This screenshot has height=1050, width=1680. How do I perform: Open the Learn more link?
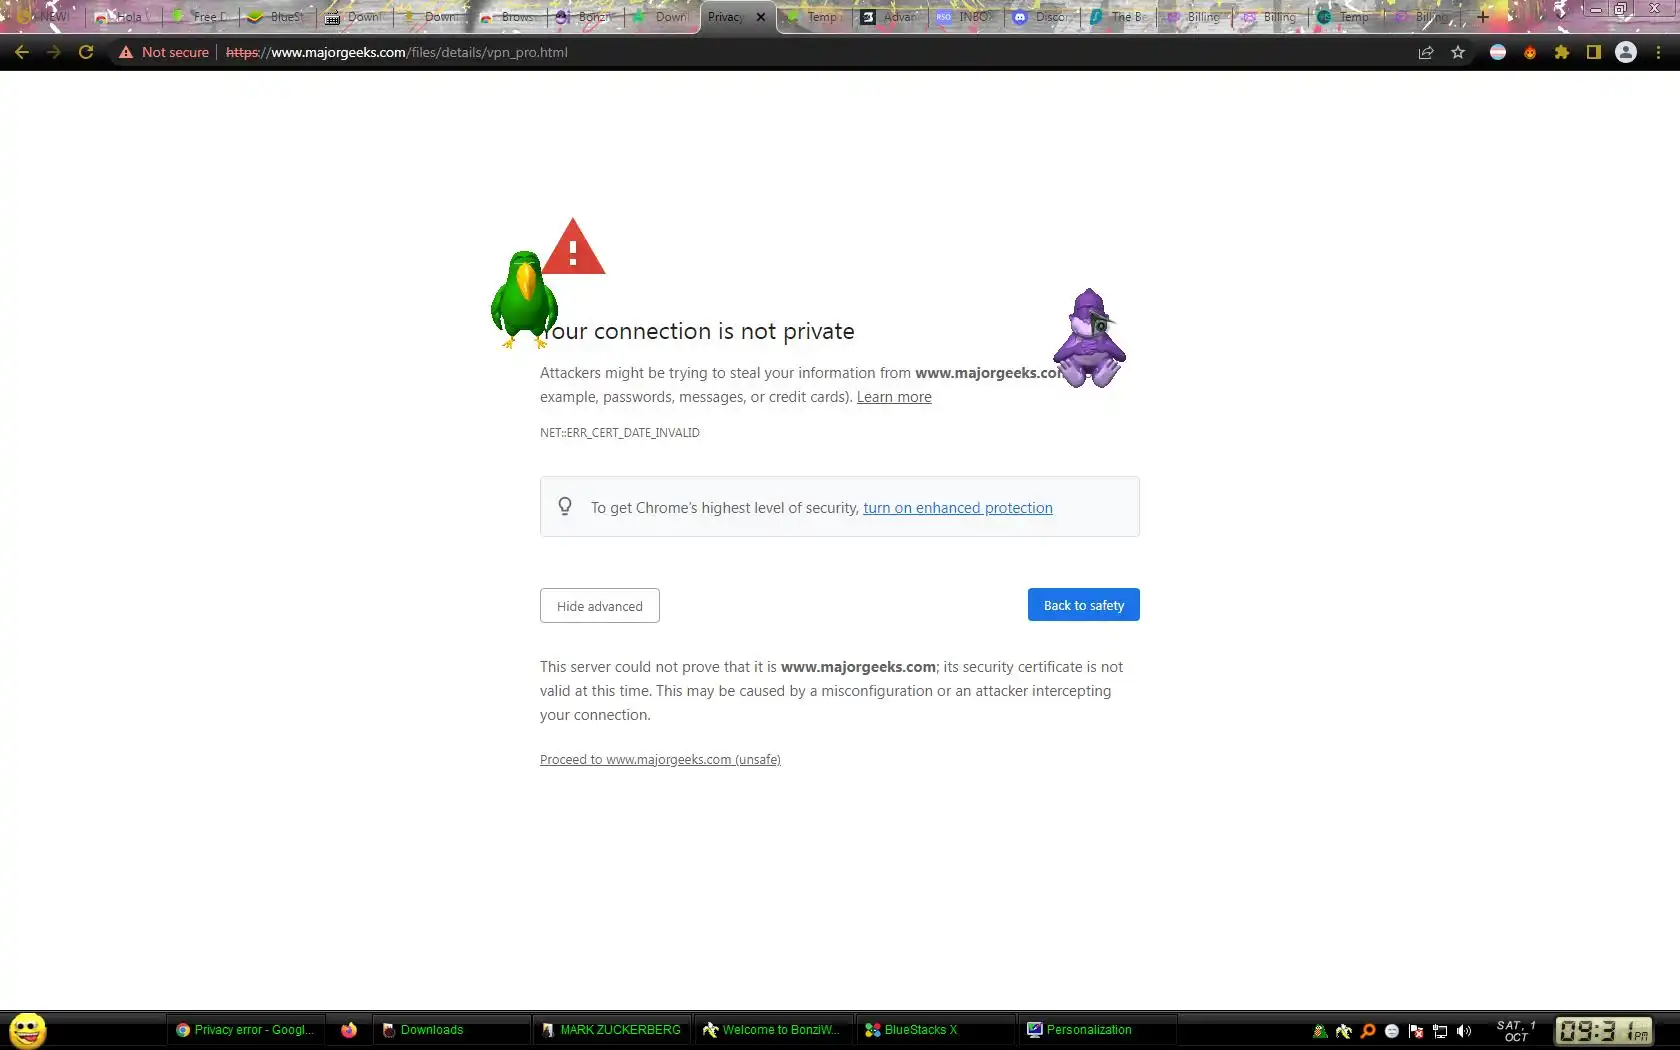click(894, 397)
